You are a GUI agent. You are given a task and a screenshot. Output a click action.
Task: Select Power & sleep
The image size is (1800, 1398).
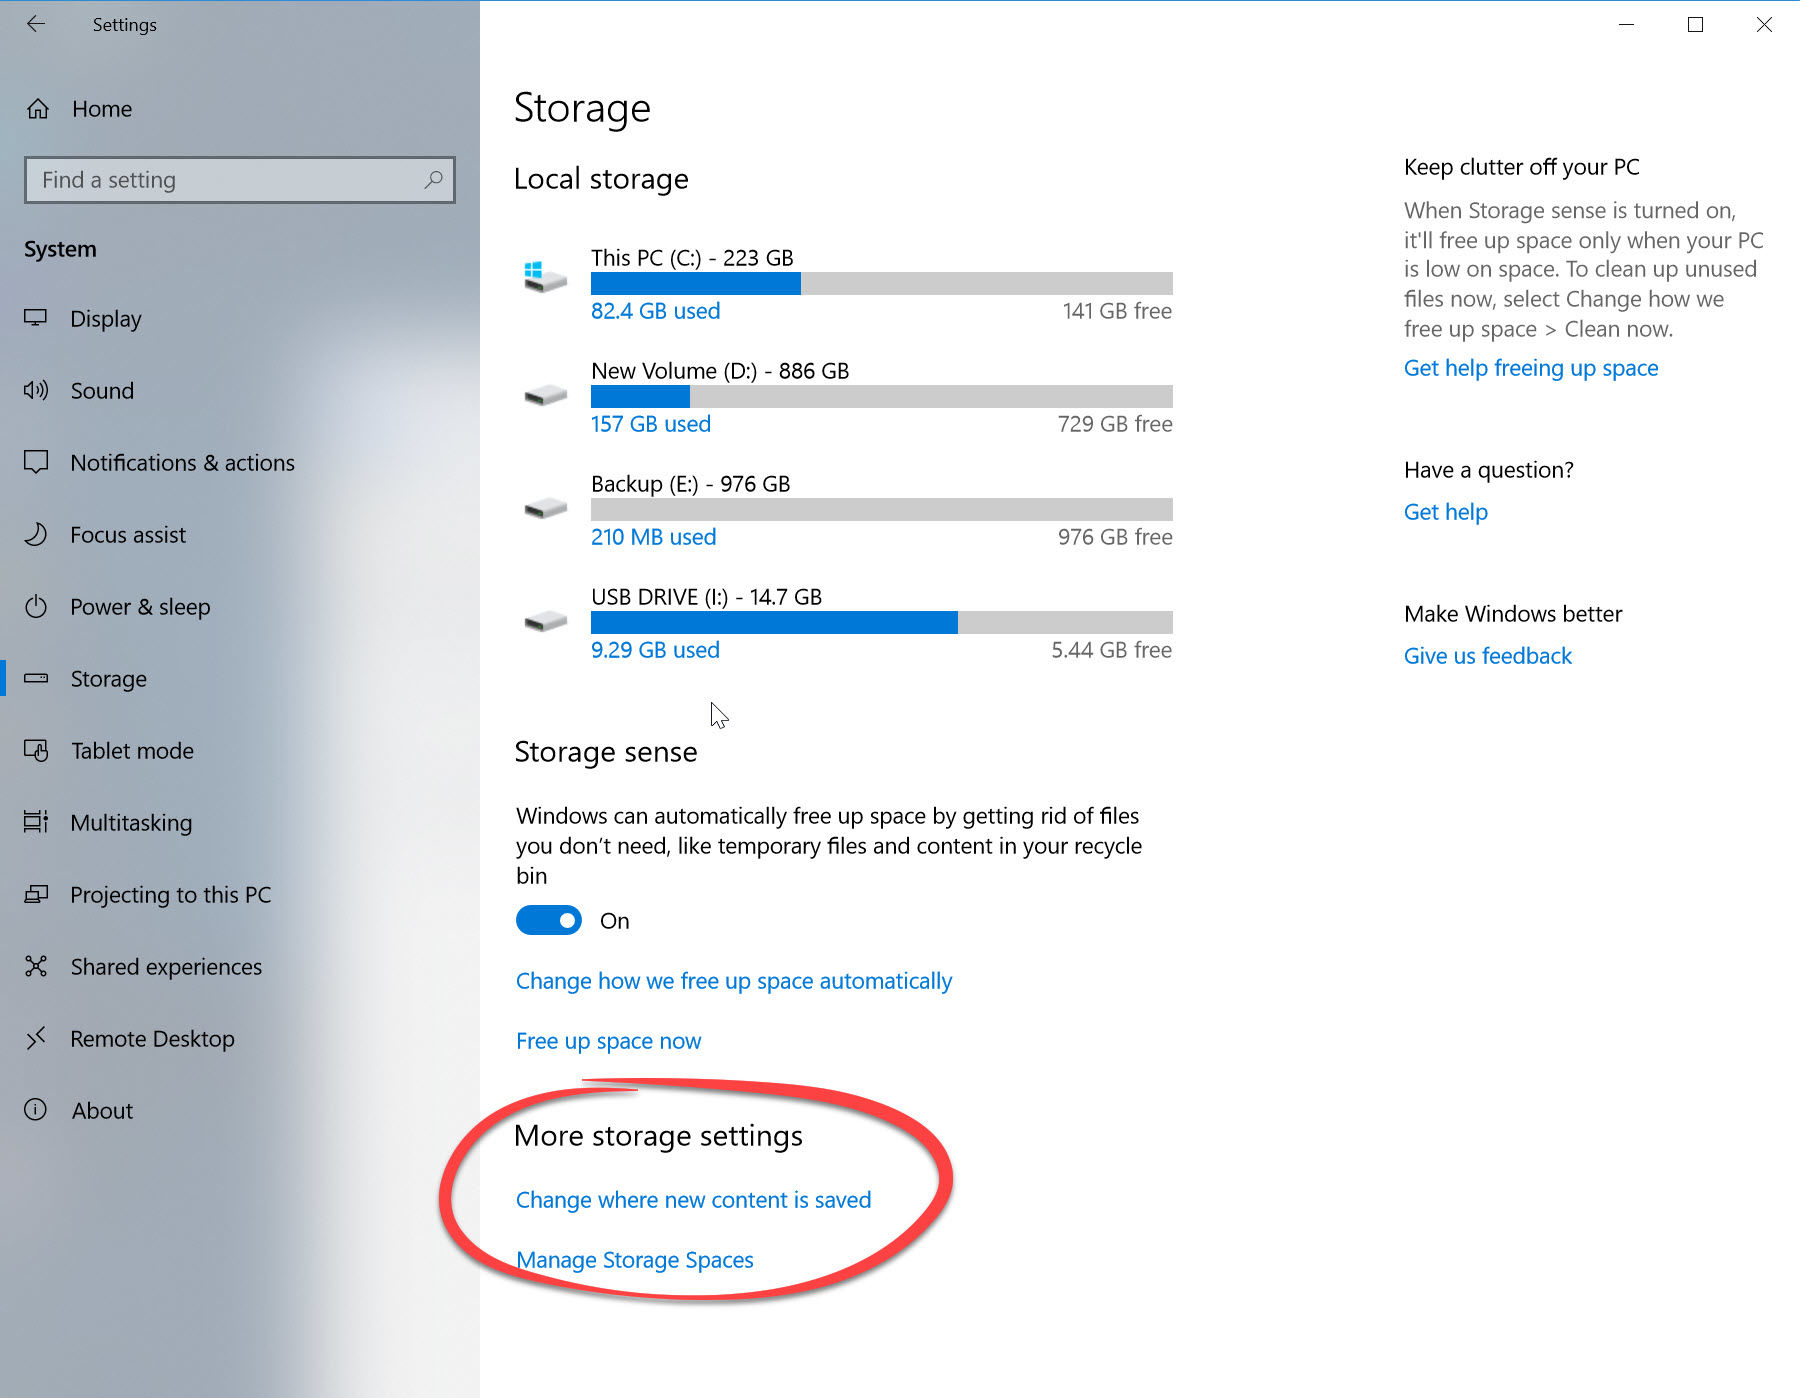click(x=240, y=607)
